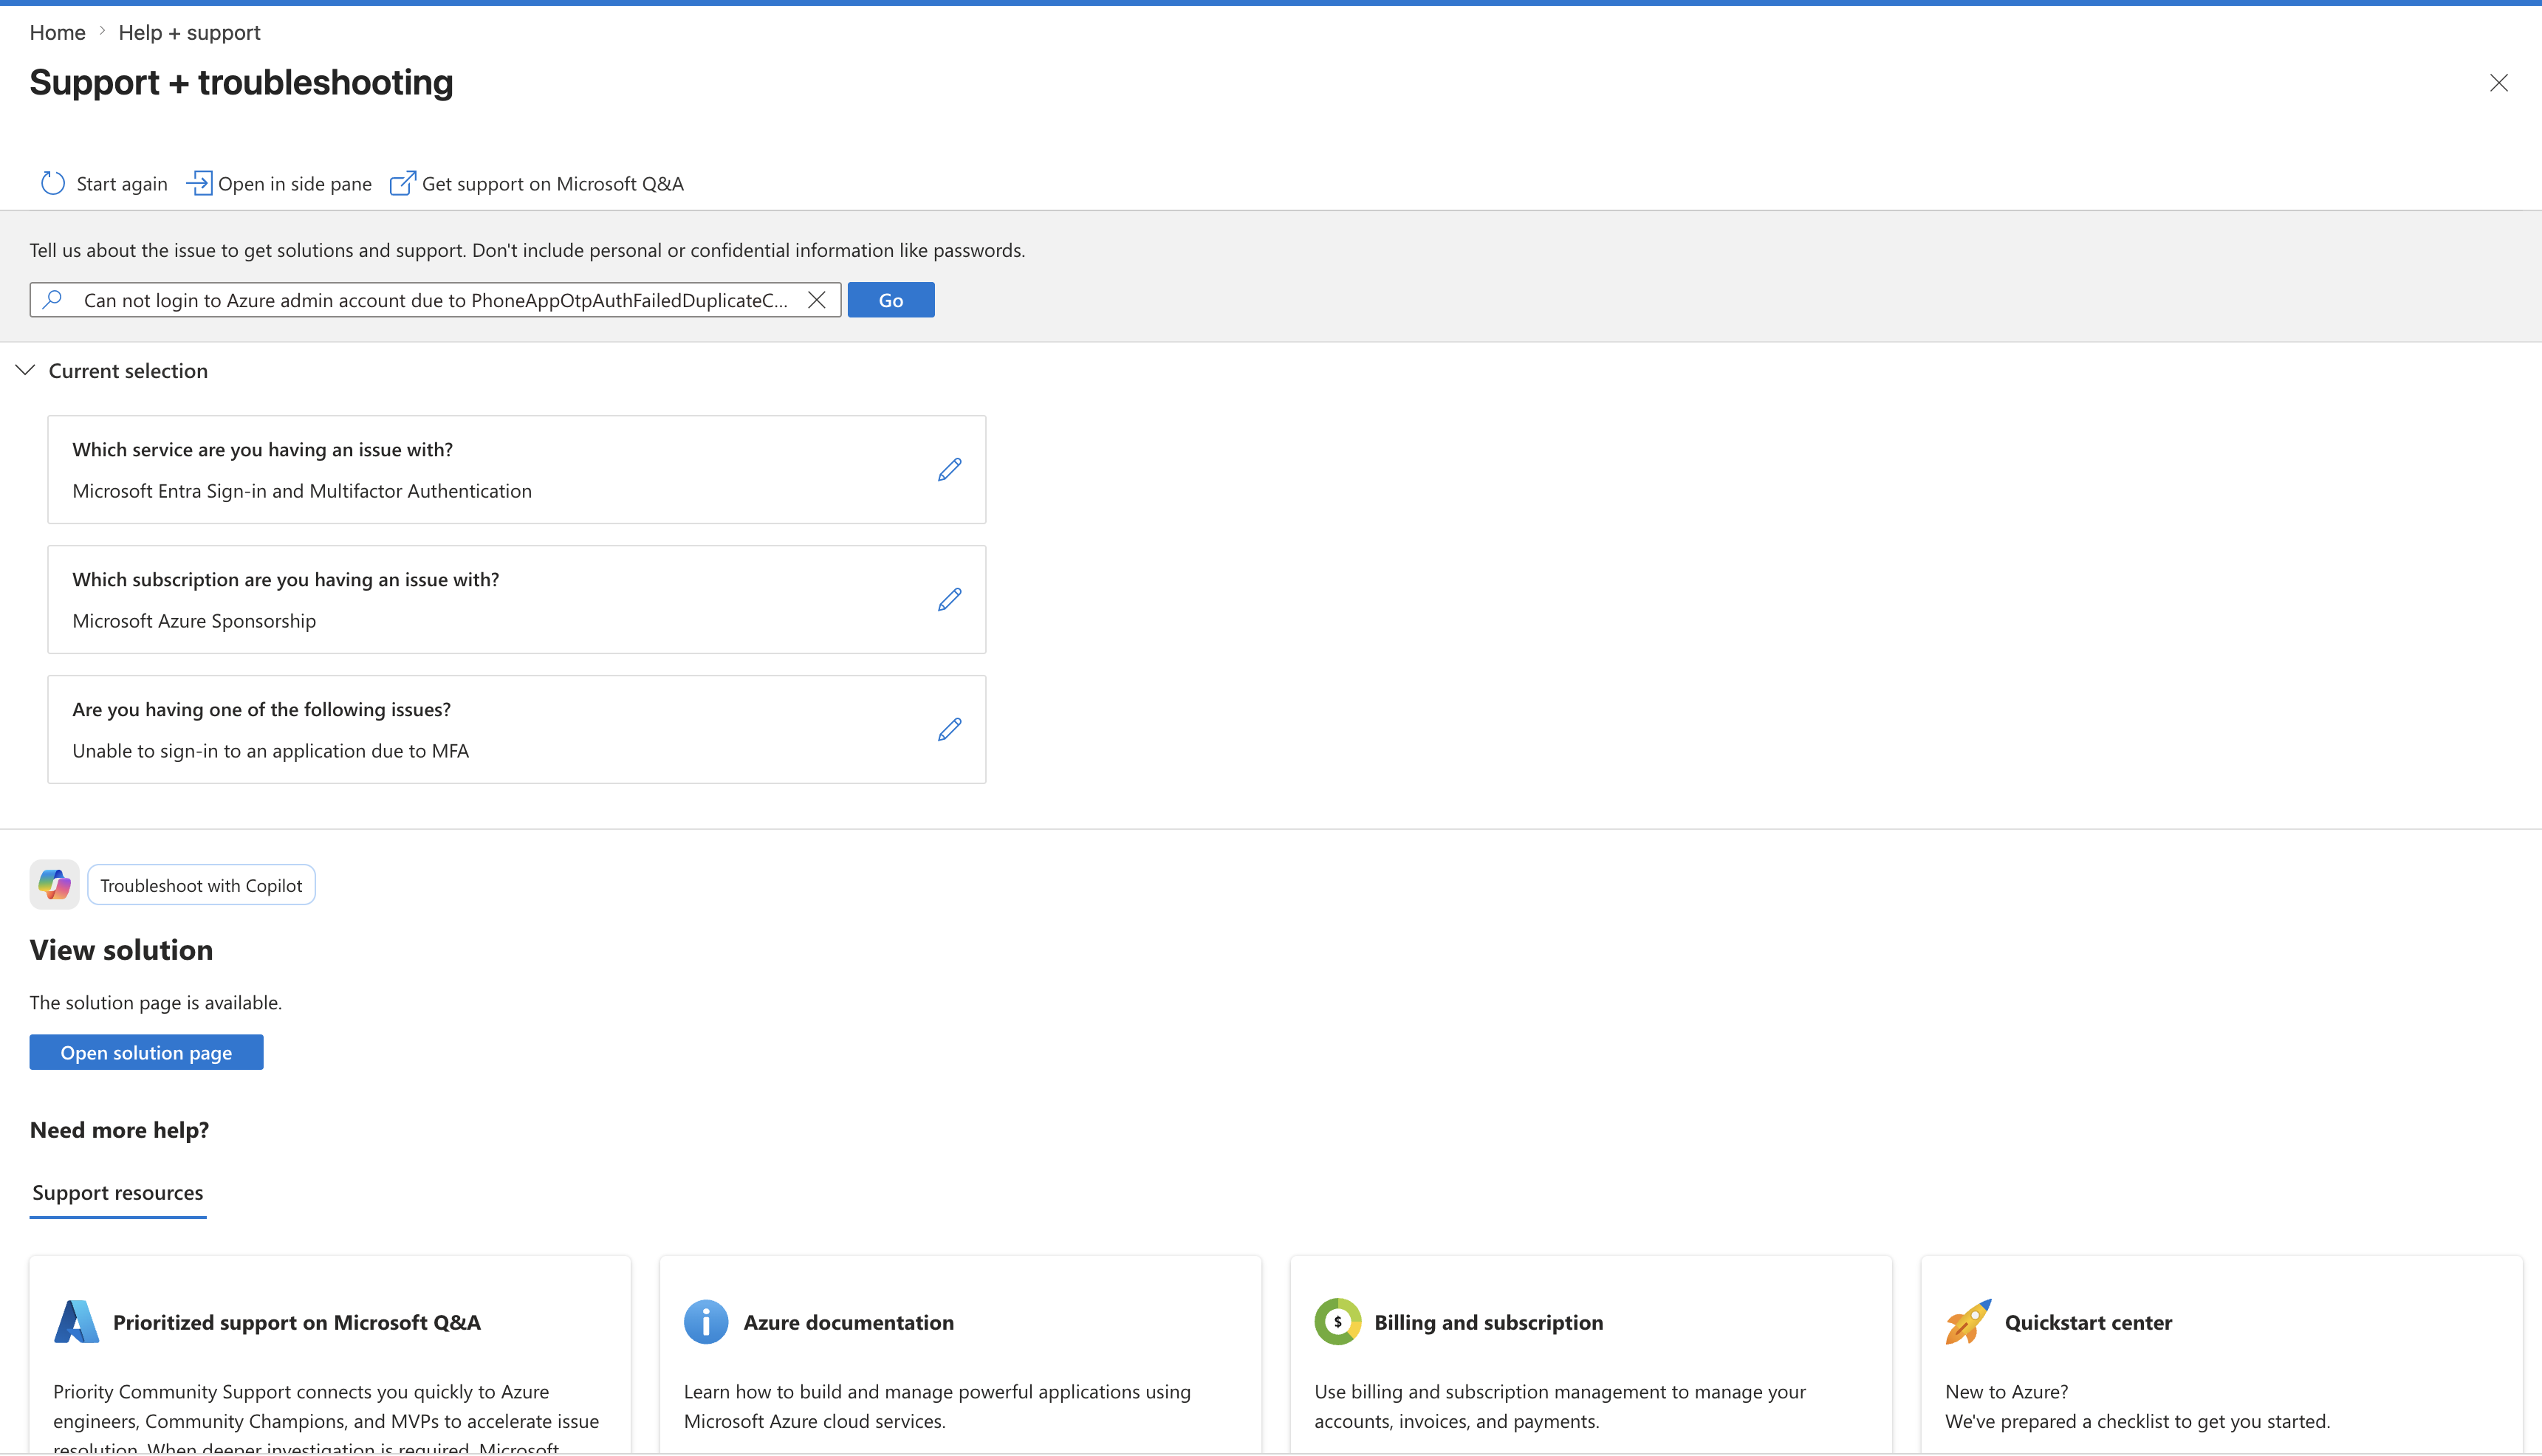Edit the subscription selection with pencil icon

[949, 599]
